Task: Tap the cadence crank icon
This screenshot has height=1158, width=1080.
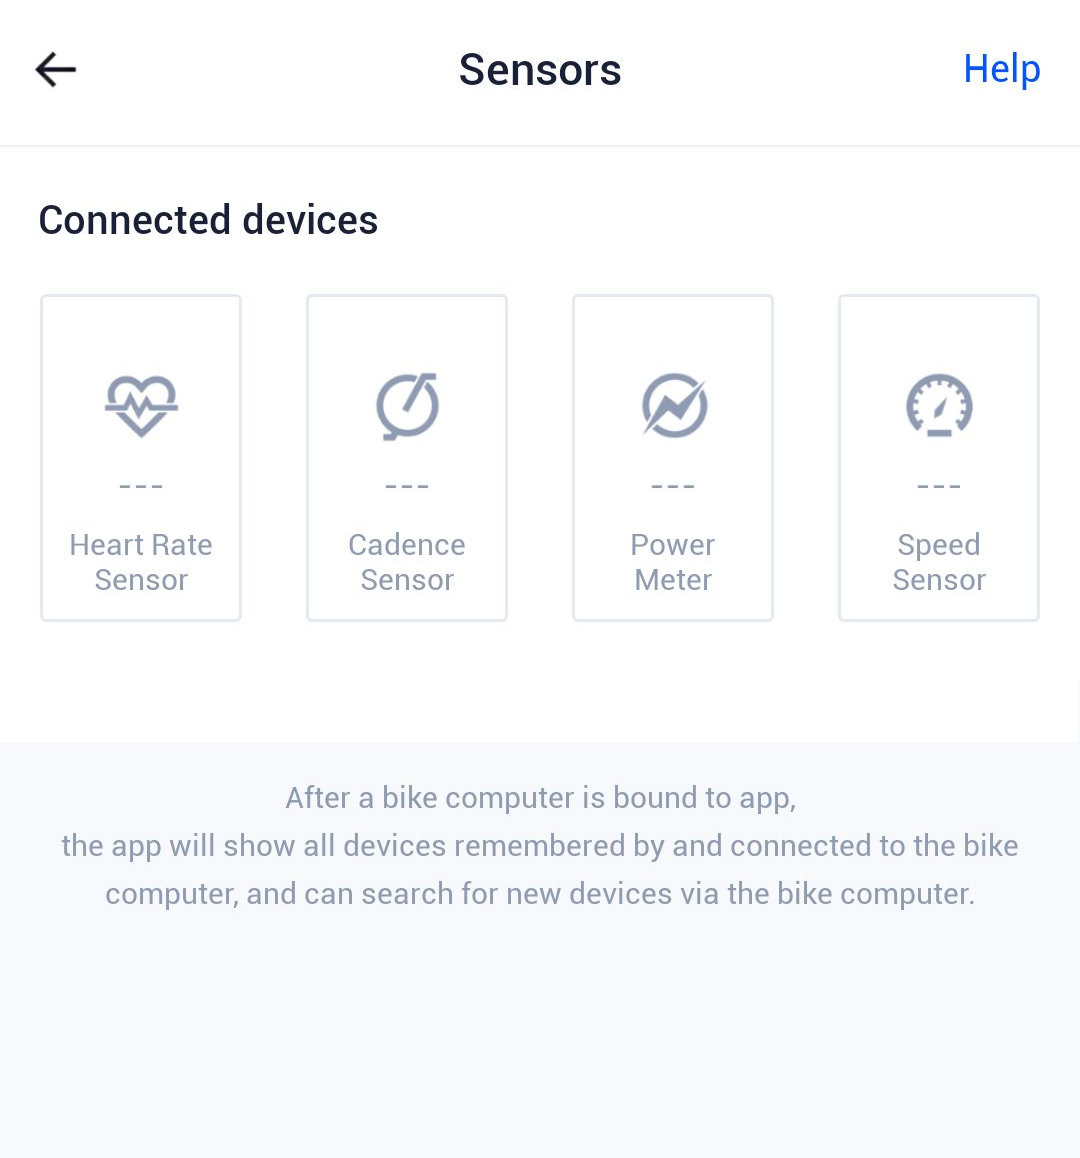Action: [407, 405]
